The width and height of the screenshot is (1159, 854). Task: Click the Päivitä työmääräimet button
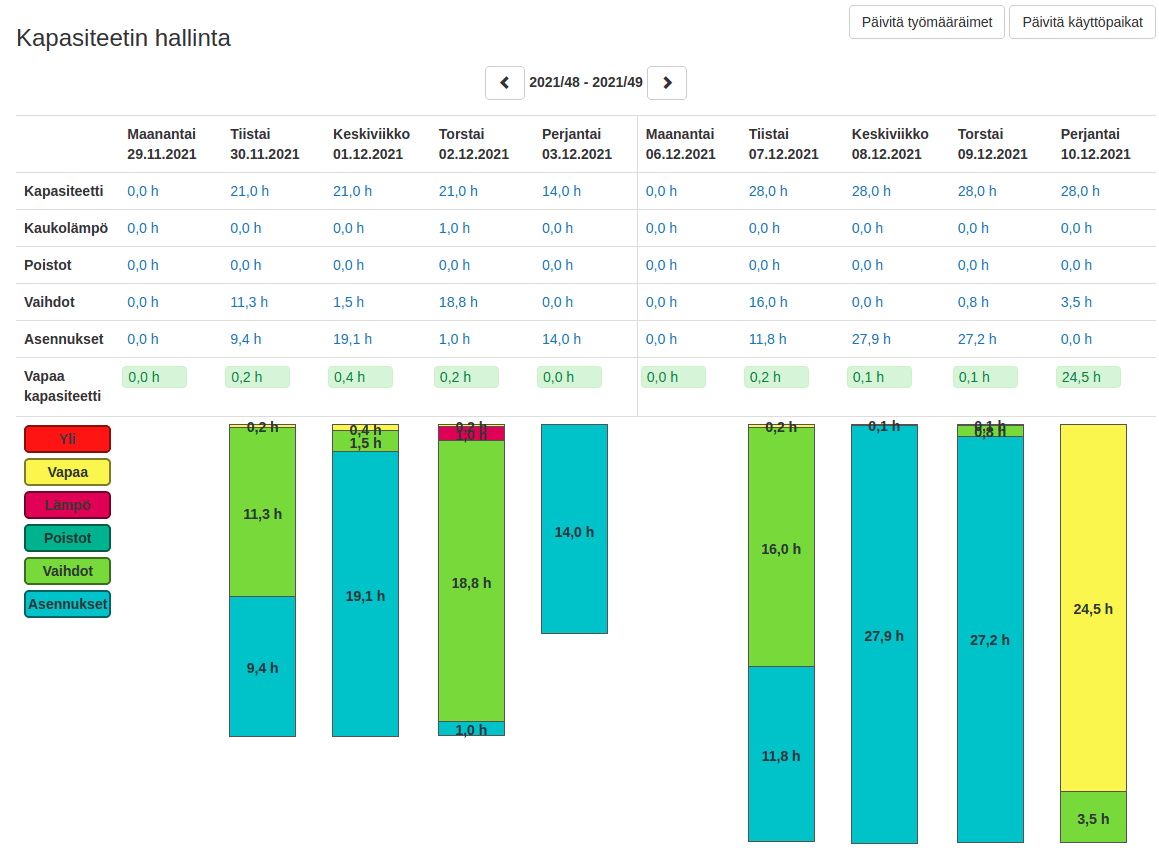927,22
